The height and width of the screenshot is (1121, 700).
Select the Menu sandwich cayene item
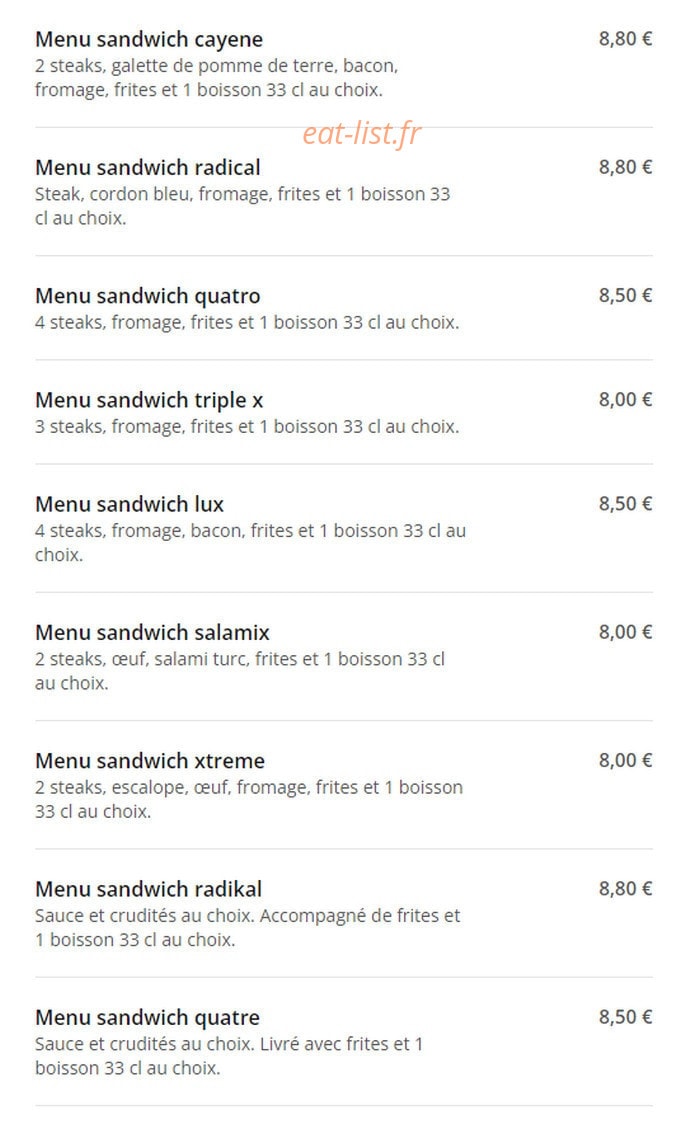click(149, 39)
